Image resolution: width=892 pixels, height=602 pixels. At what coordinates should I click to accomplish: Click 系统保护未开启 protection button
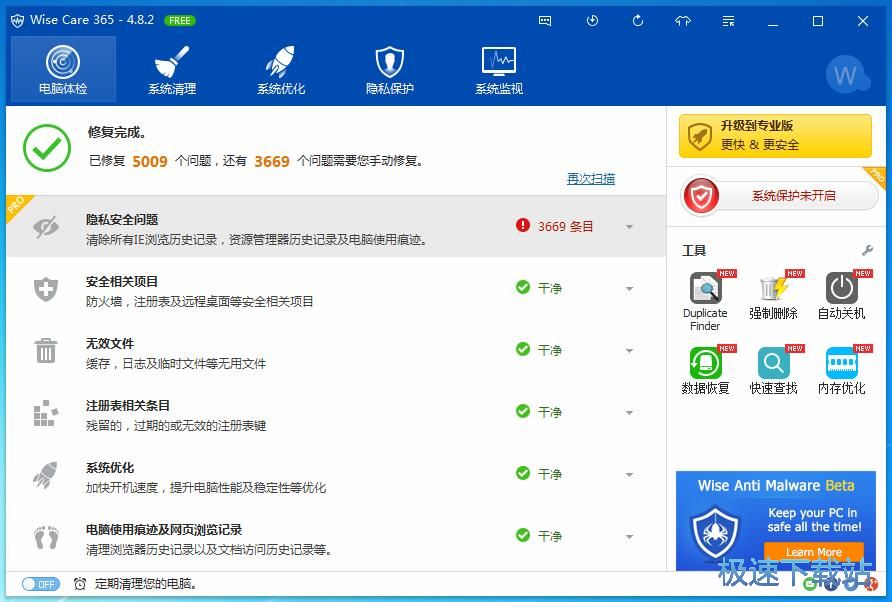point(779,196)
